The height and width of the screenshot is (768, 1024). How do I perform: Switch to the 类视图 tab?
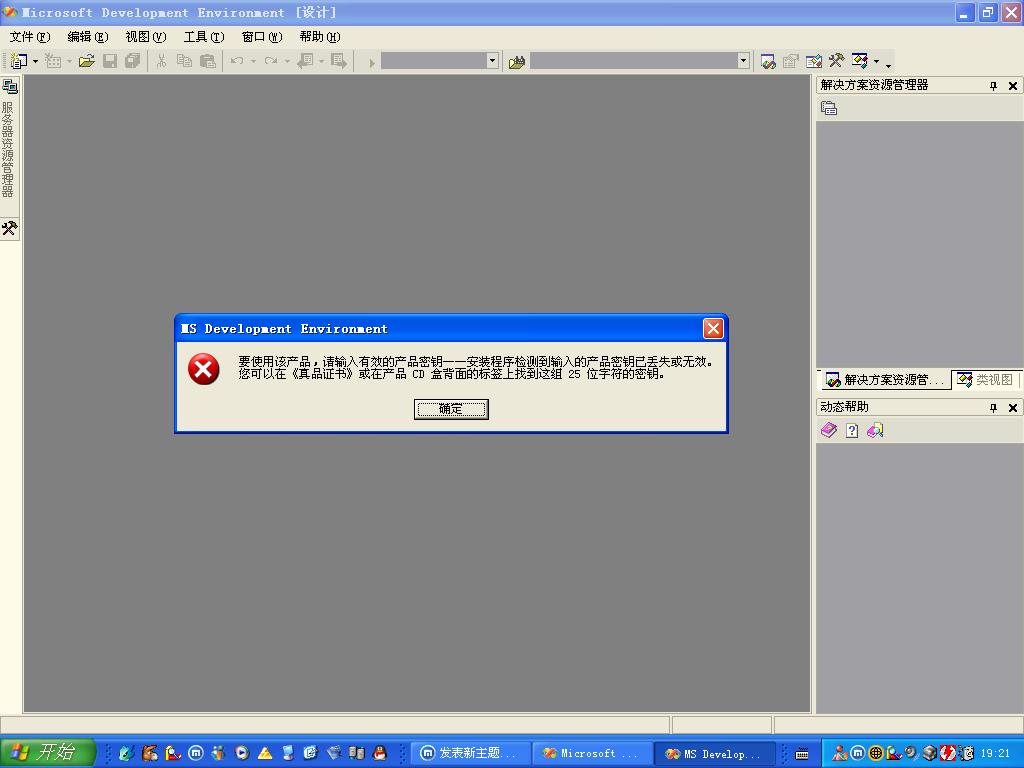(985, 379)
